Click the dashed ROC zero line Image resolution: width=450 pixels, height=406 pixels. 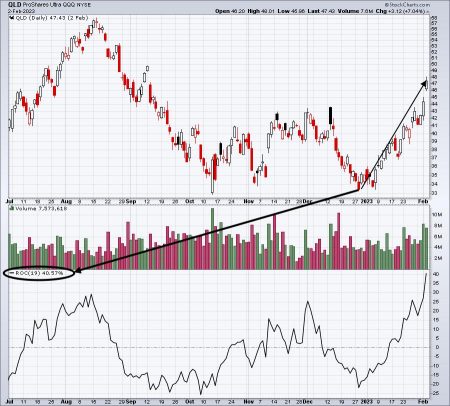(x=218, y=347)
